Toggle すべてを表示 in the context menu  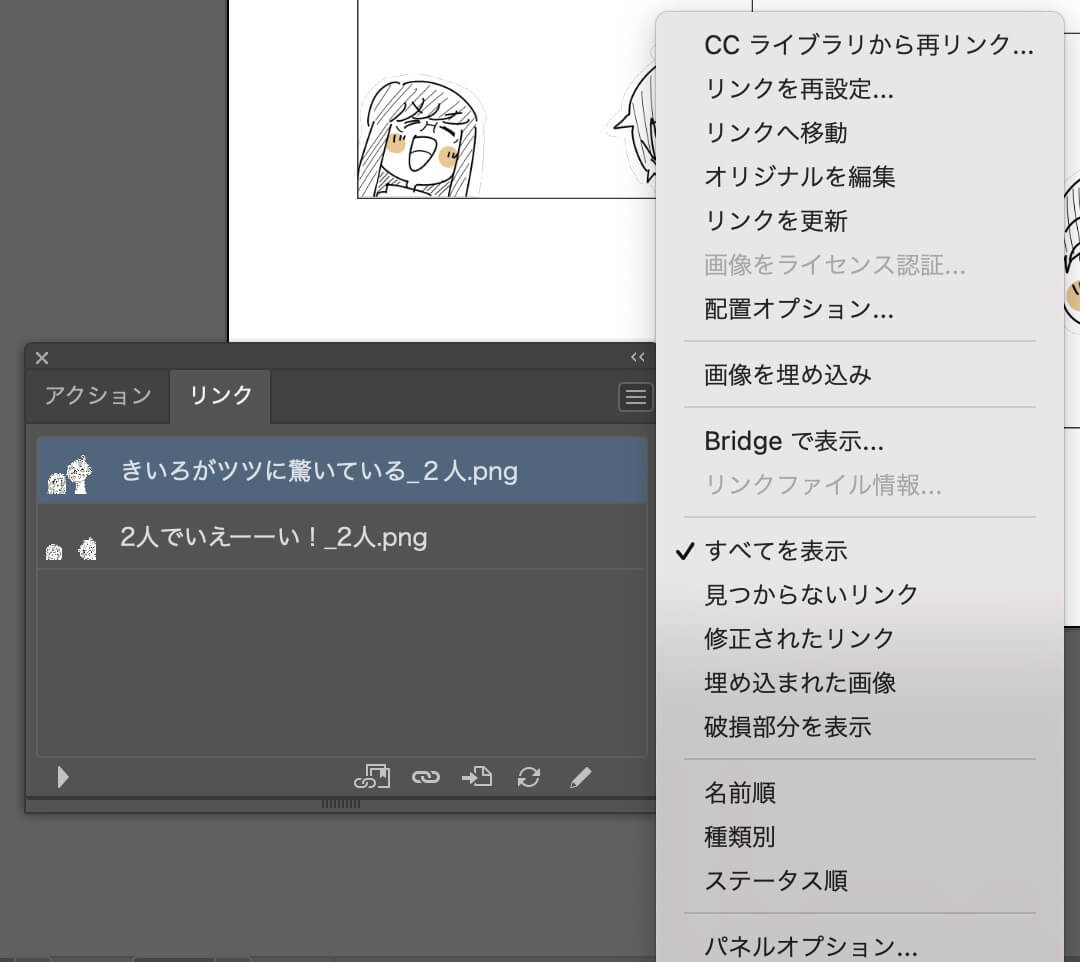click(x=775, y=549)
